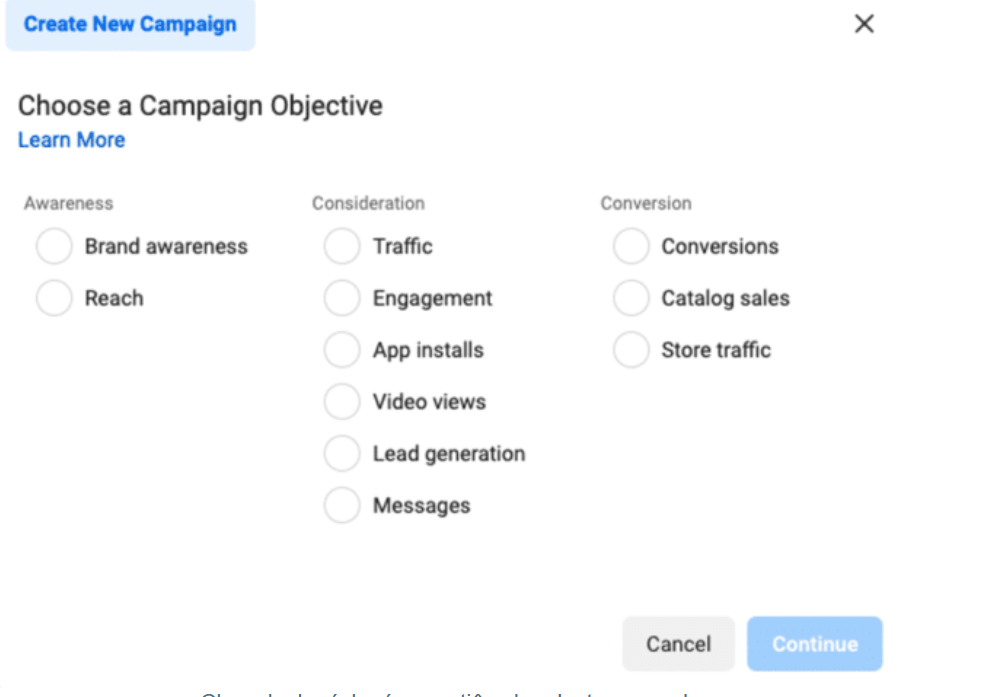This screenshot has height=697, width=982.
Task: Click the Consideration category heading
Action: pyautogui.click(x=368, y=203)
